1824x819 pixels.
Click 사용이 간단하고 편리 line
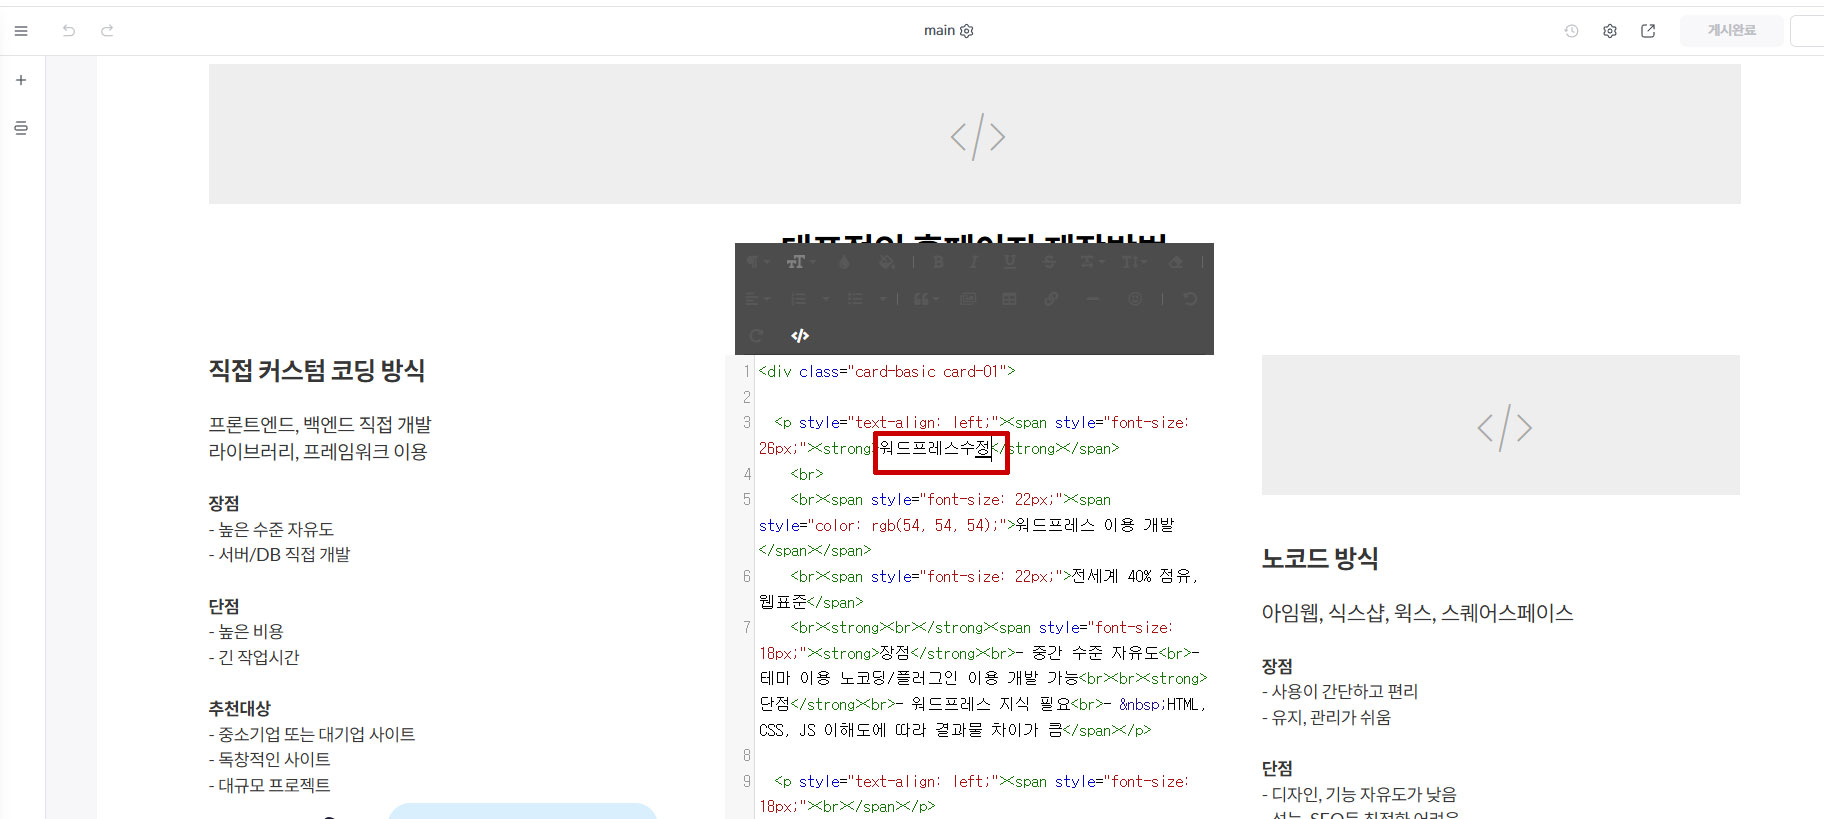[1340, 691]
